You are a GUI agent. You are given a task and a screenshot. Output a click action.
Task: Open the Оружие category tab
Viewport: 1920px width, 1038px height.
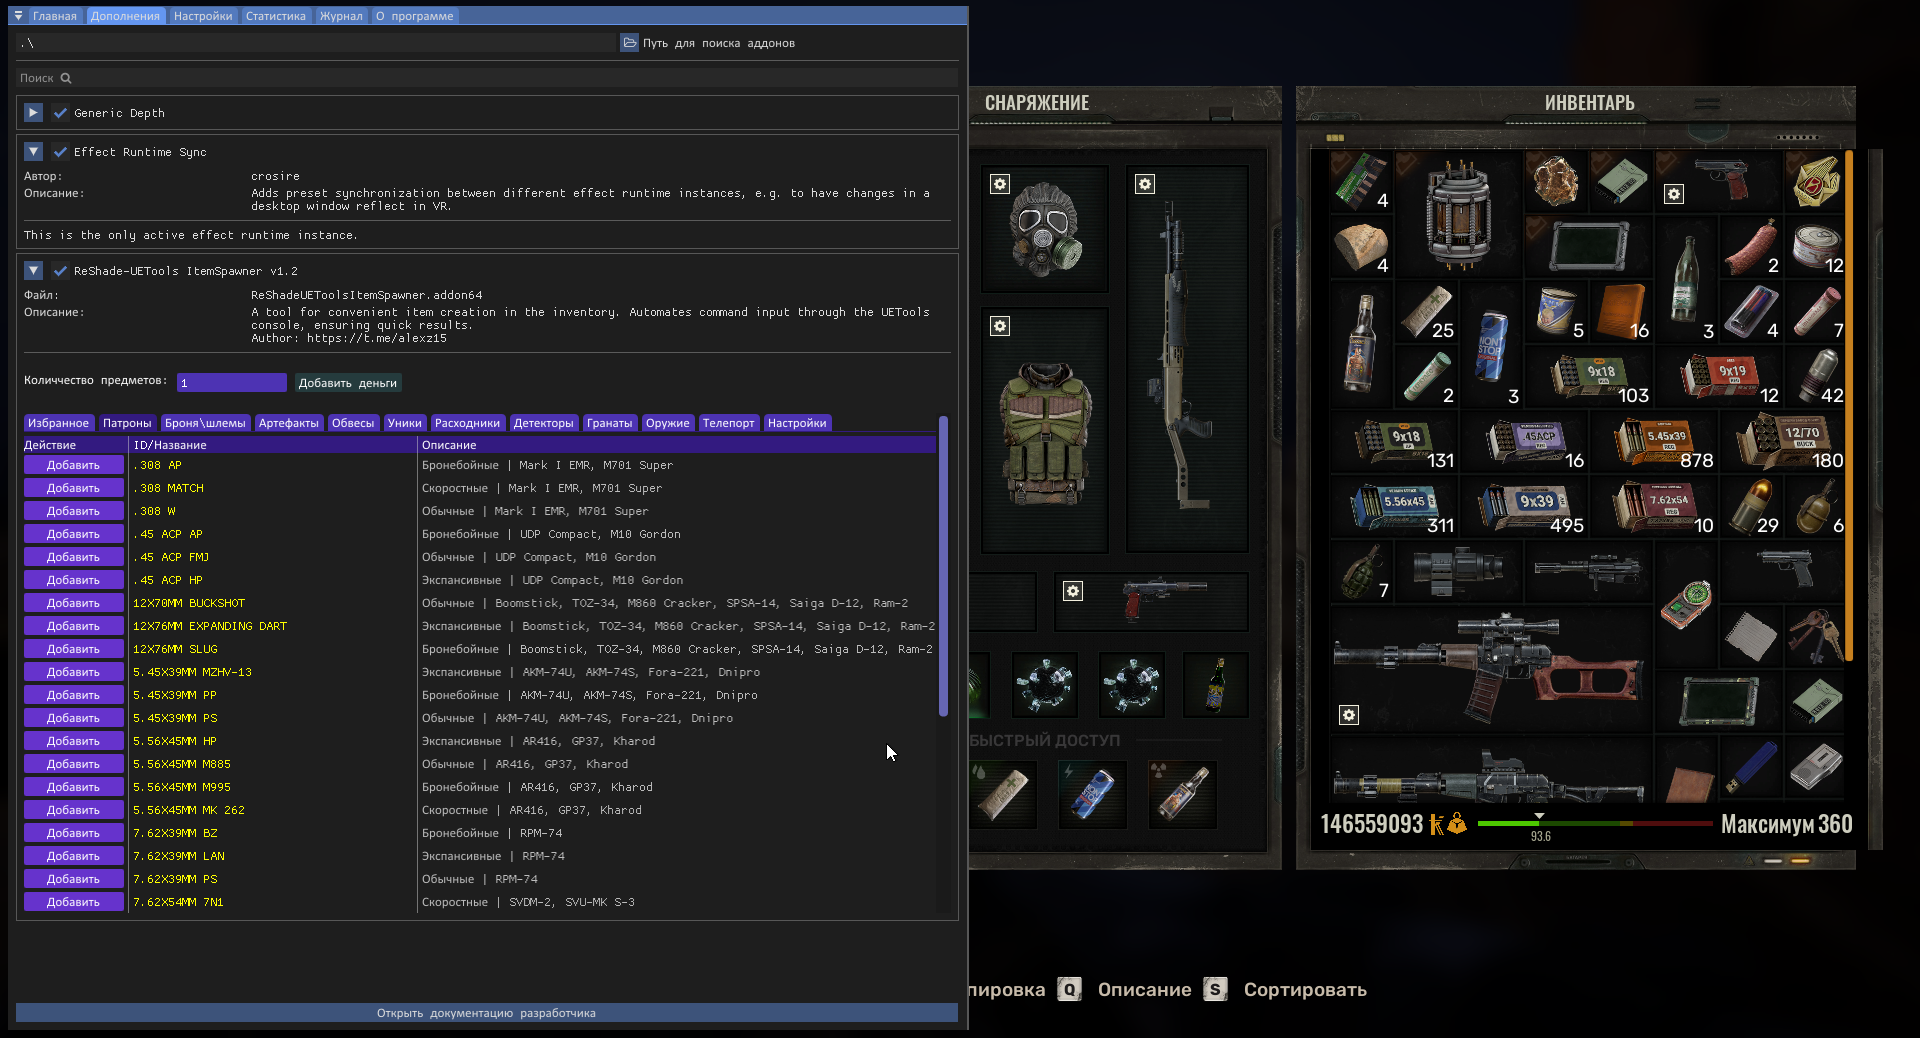(668, 423)
